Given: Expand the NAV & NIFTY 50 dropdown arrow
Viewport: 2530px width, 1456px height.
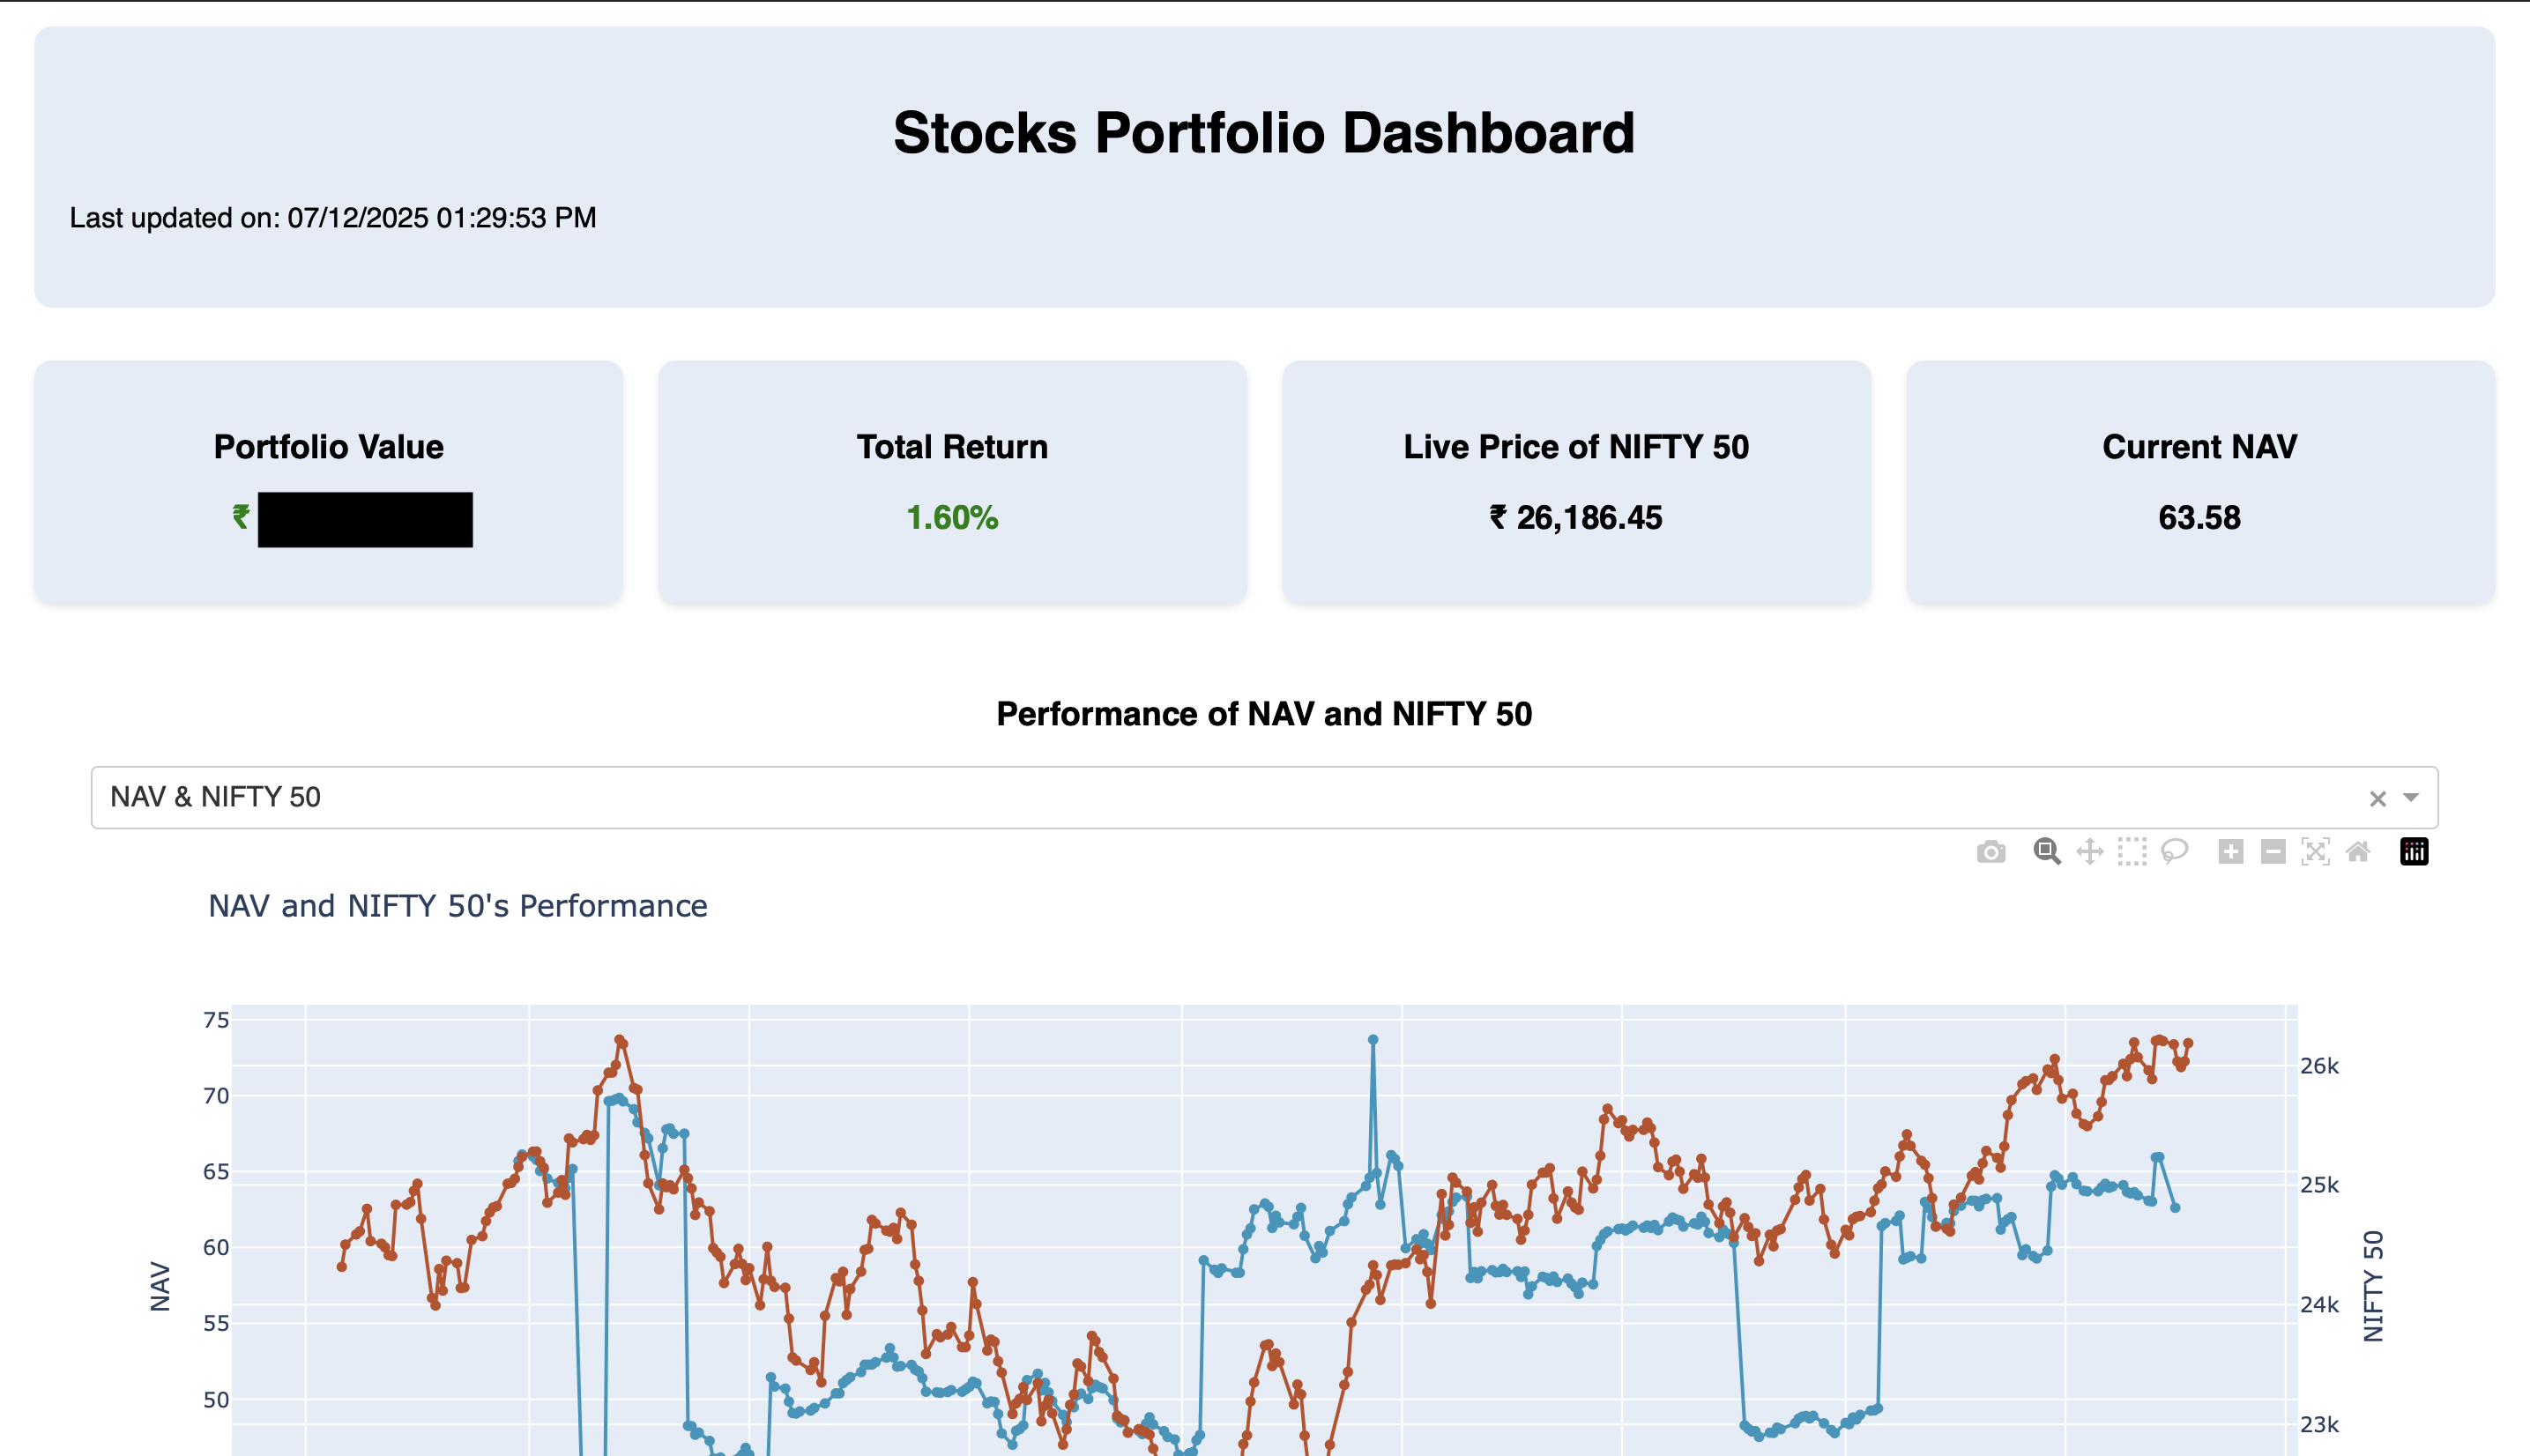Looking at the screenshot, I should coord(2411,797).
